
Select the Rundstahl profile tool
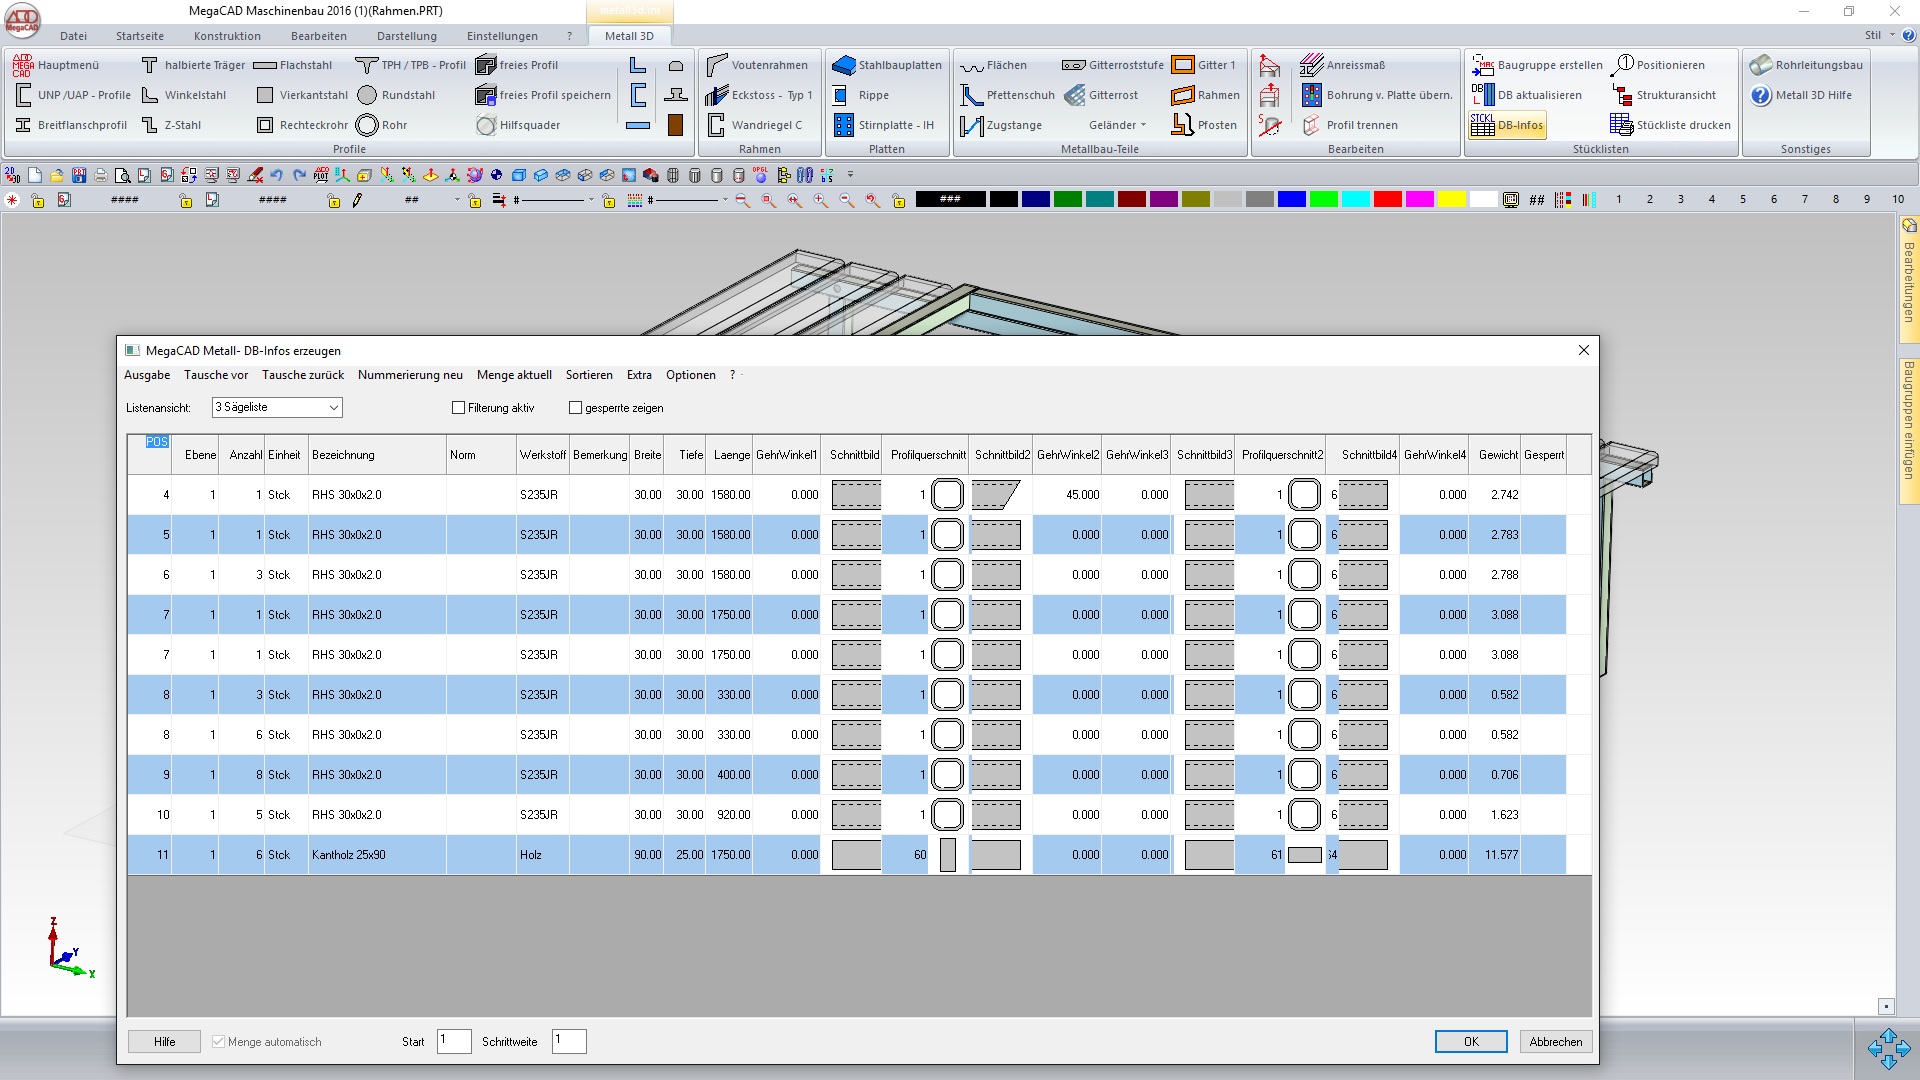(396, 95)
